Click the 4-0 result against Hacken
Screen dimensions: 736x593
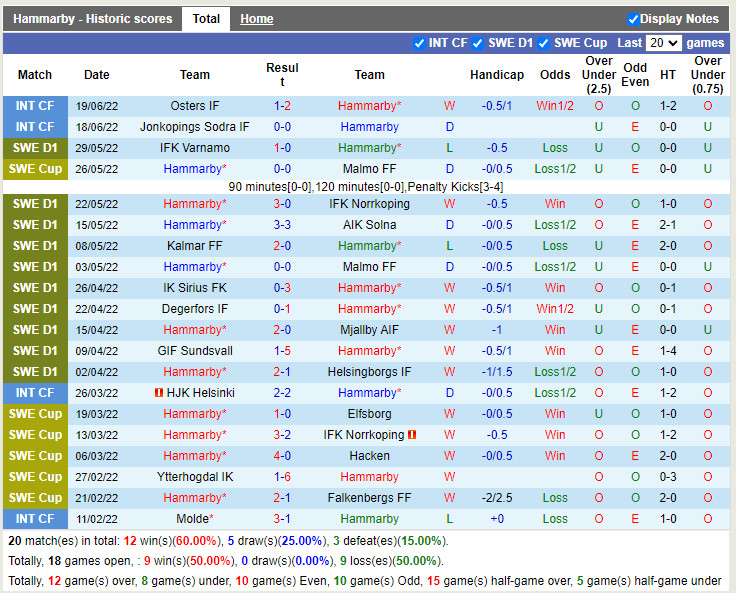click(282, 456)
